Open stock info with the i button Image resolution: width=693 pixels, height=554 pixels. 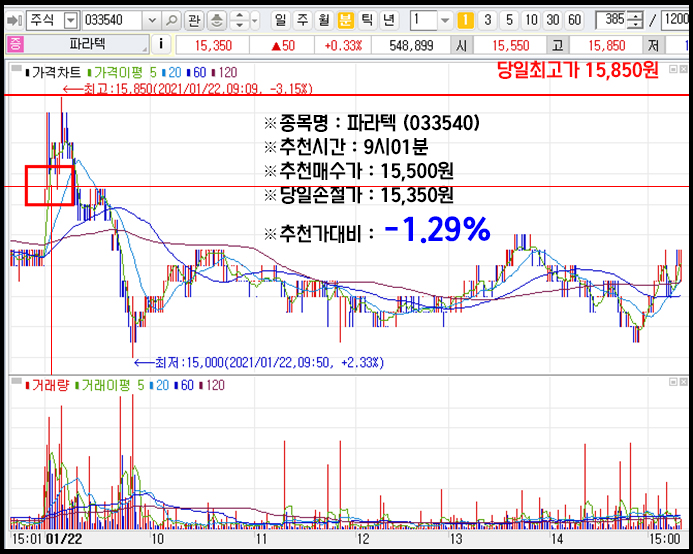(161, 45)
